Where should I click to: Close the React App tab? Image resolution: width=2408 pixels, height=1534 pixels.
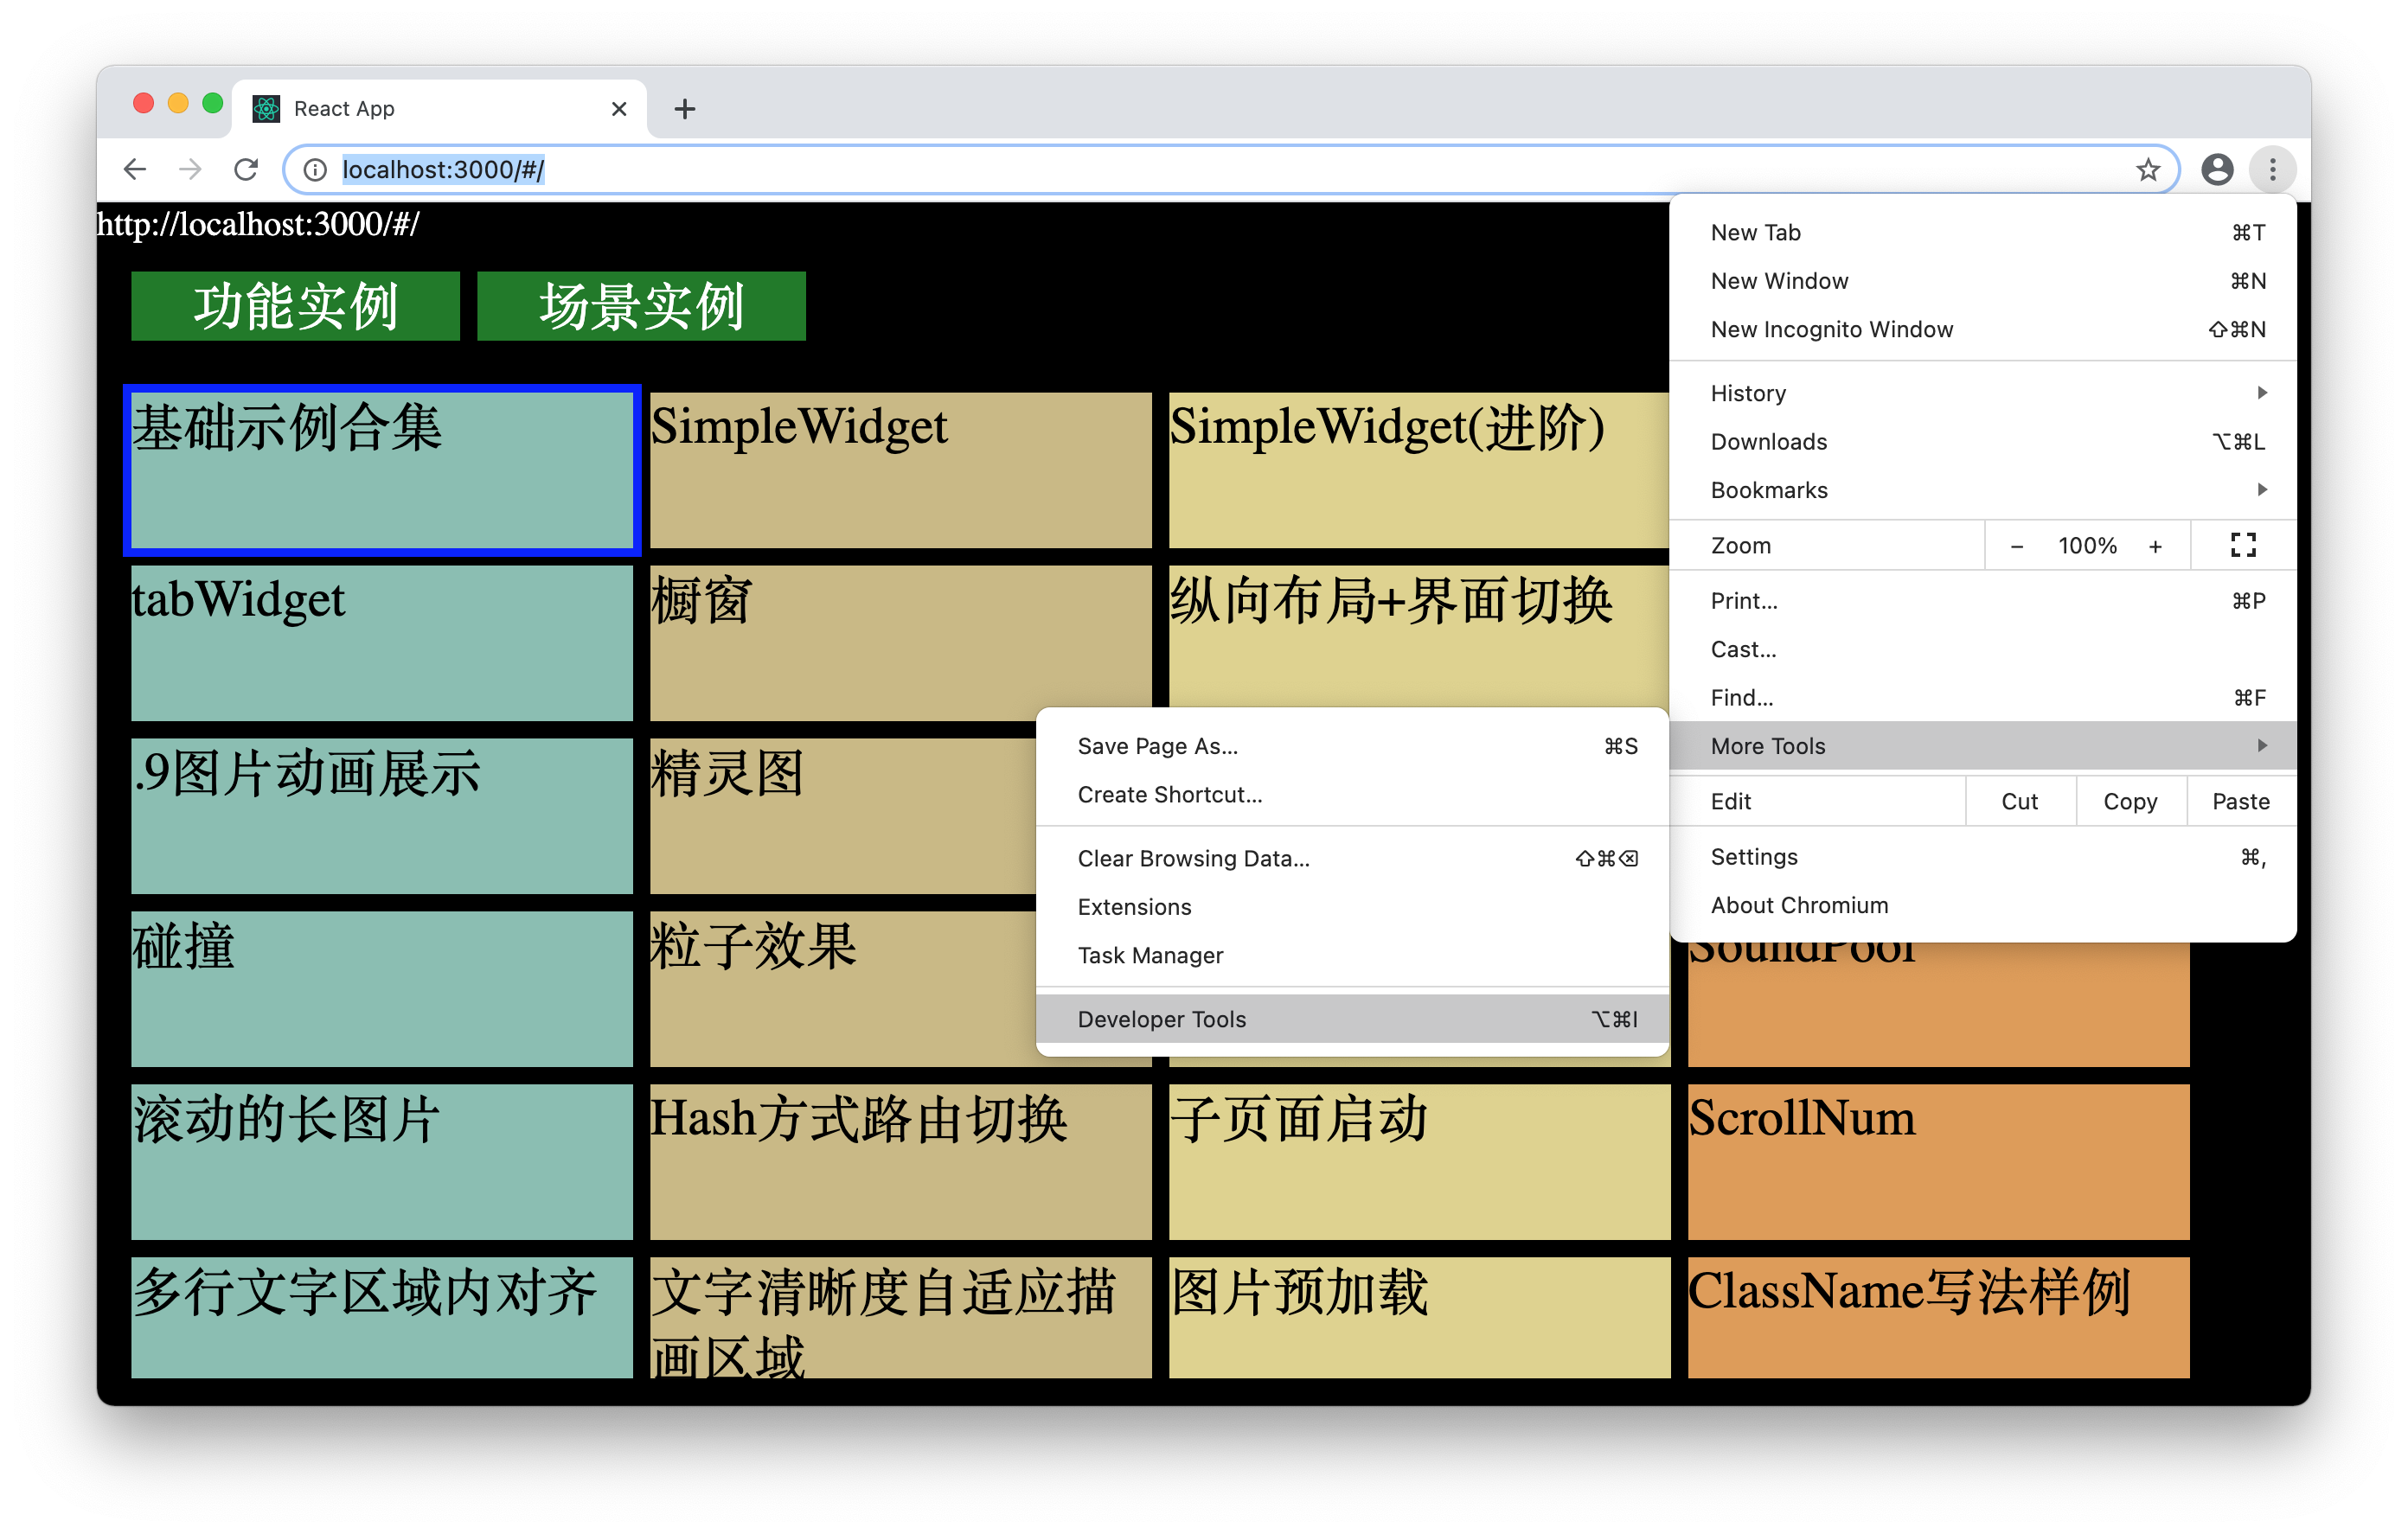coord(619,109)
